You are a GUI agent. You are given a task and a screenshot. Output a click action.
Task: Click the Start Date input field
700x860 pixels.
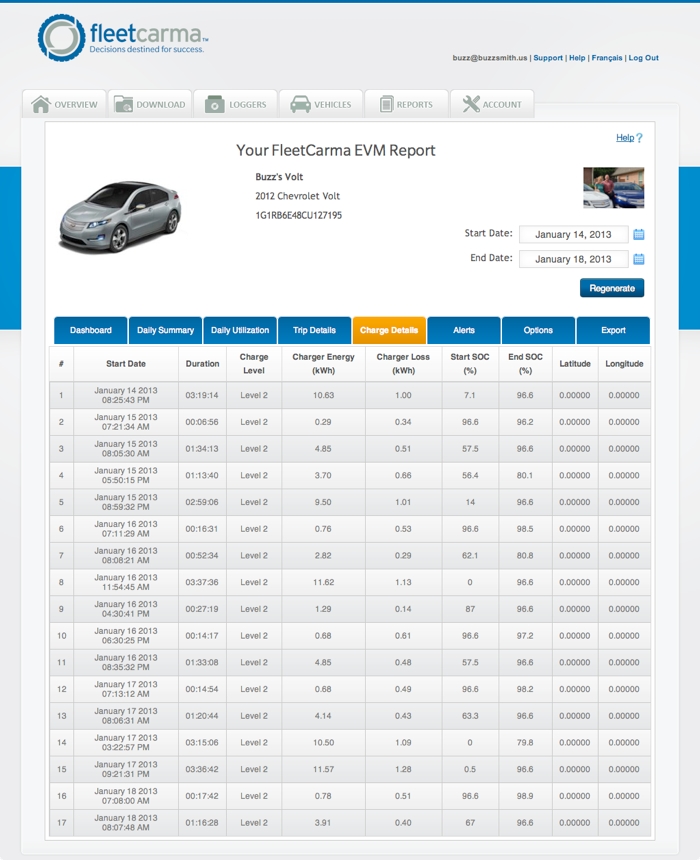click(x=573, y=234)
